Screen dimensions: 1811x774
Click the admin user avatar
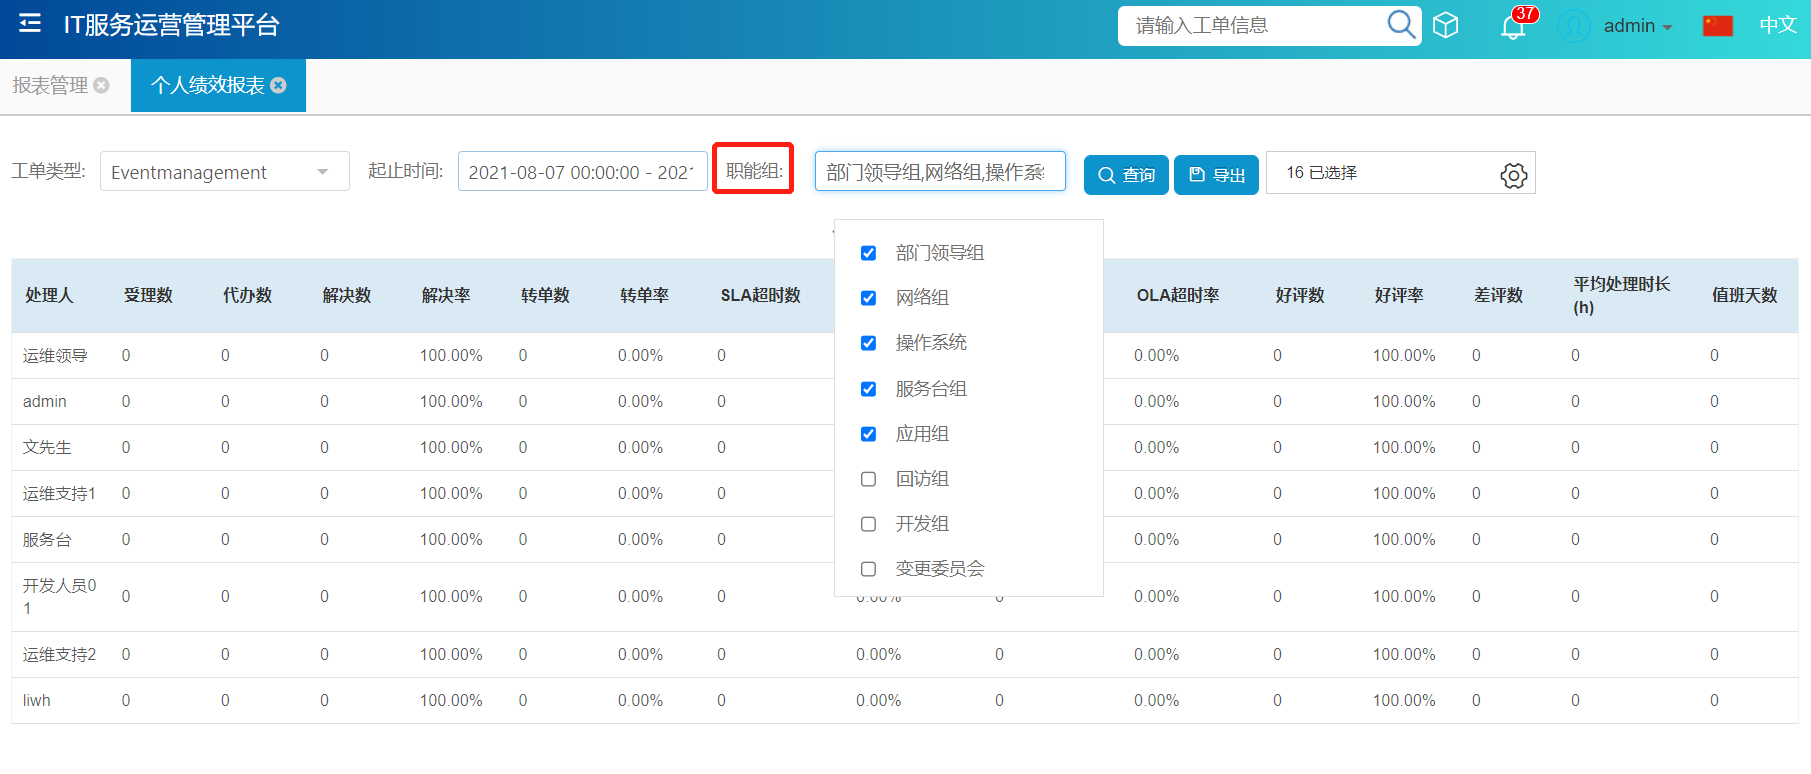(x=1573, y=26)
